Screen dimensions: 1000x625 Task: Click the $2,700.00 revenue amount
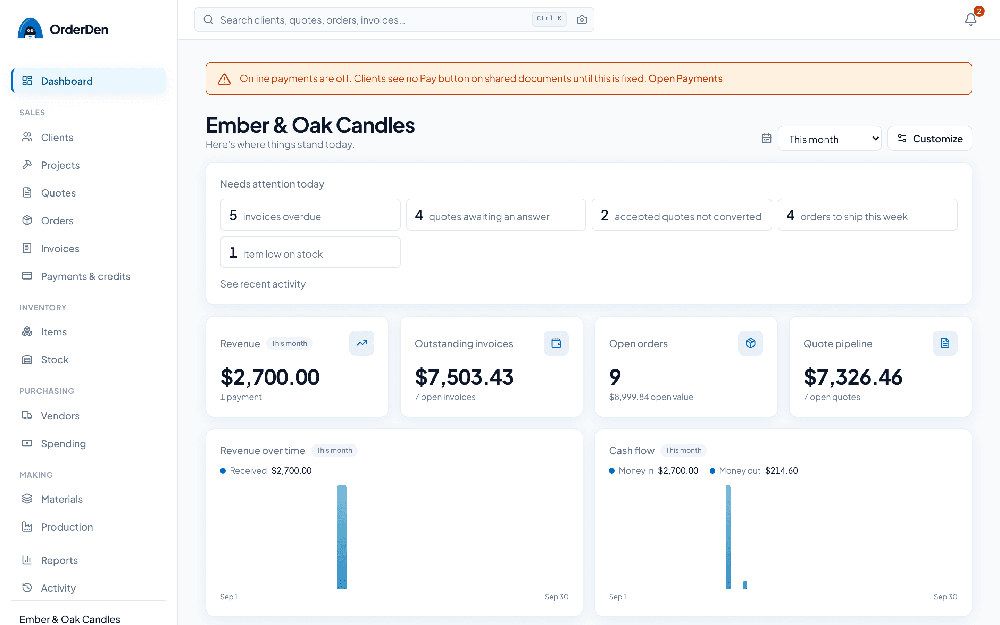coord(270,377)
